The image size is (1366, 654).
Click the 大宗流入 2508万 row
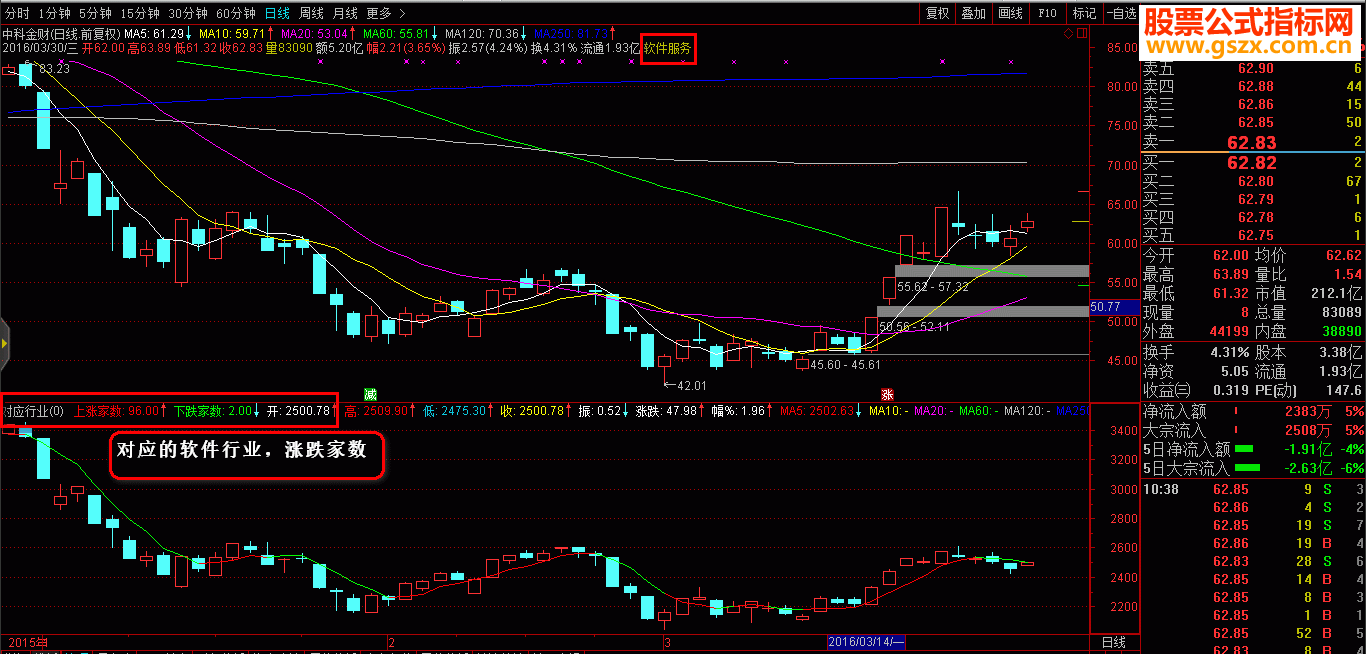[1253, 430]
